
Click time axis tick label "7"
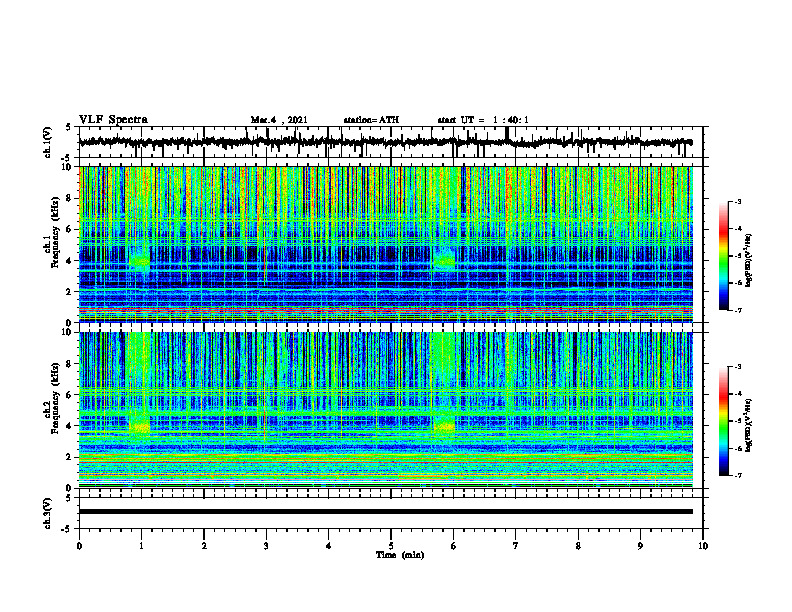pos(516,546)
